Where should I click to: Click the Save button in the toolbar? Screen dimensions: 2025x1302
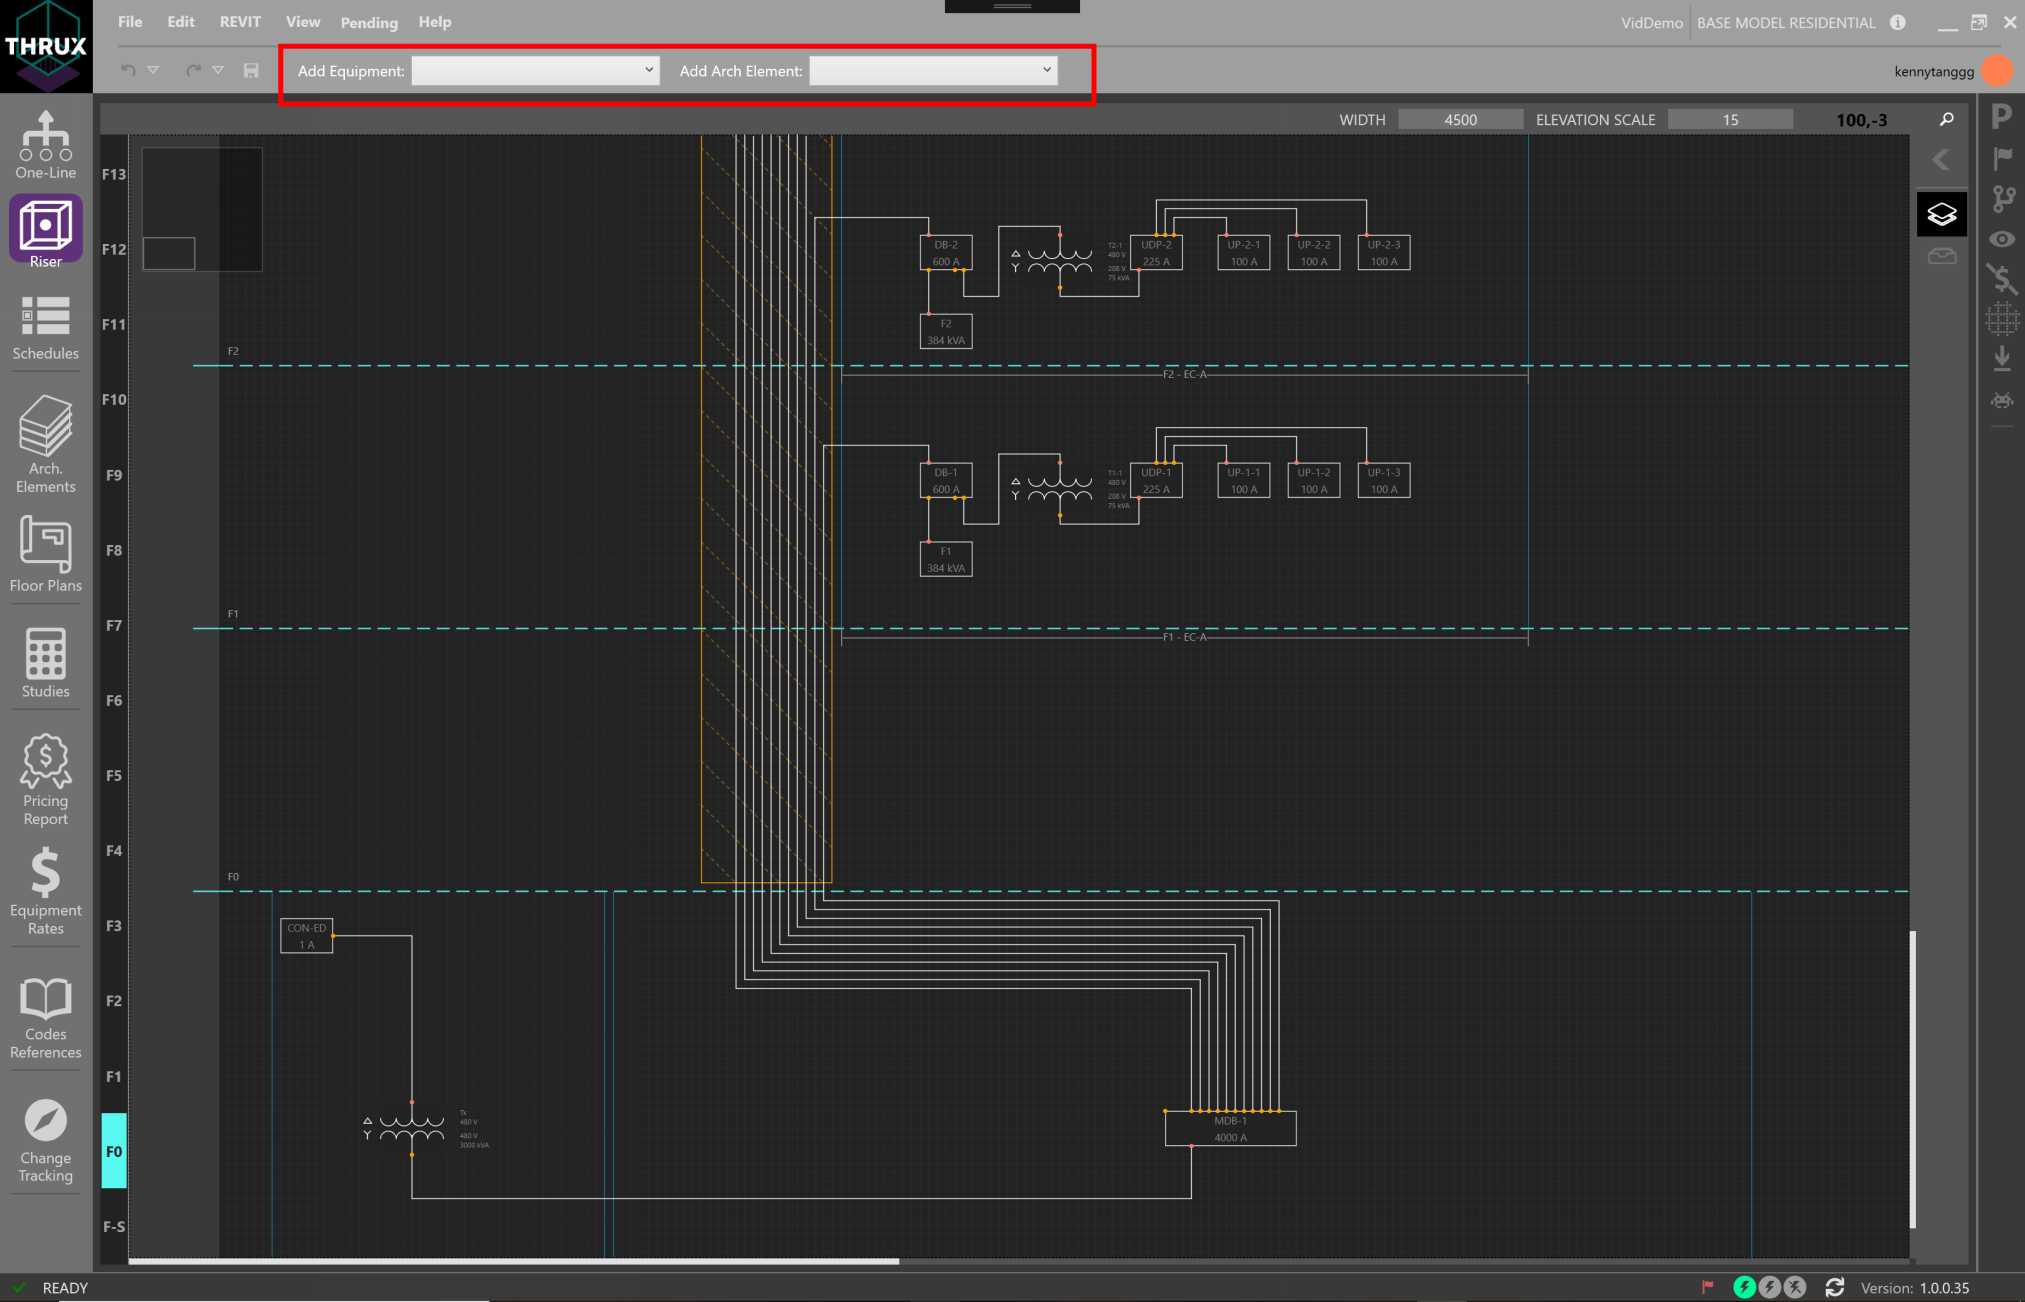251,70
